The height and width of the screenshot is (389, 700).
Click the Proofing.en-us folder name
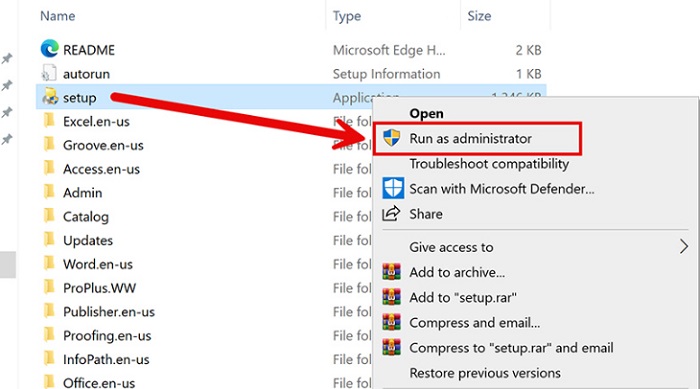tap(107, 335)
